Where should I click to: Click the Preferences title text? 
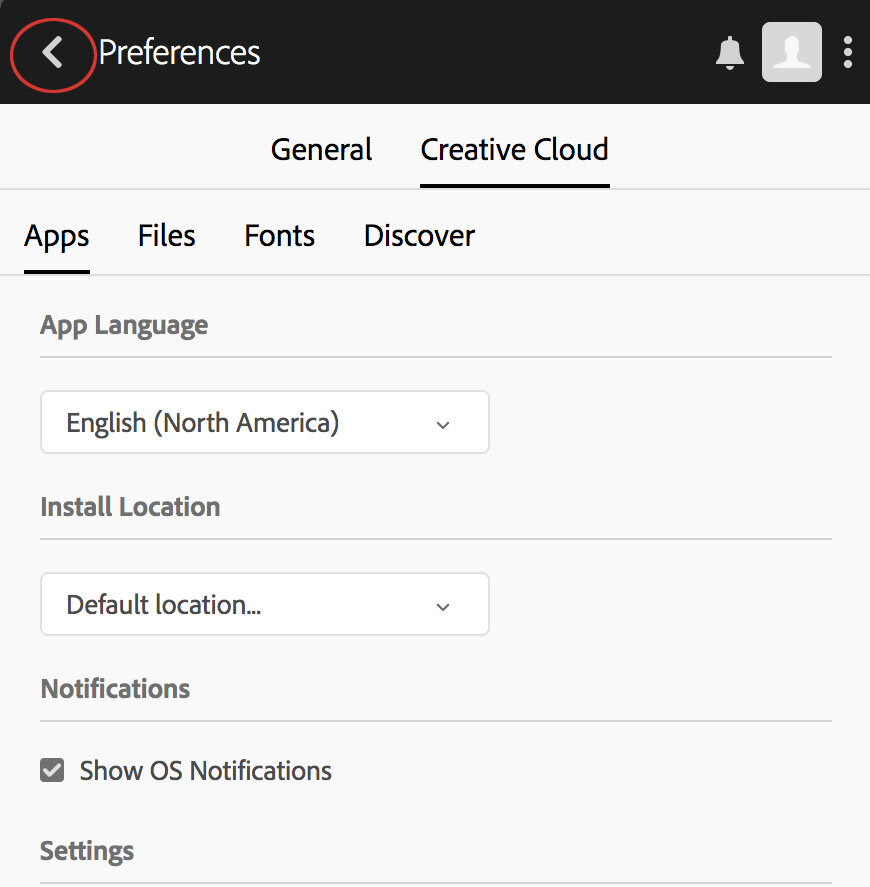point(179,53)
